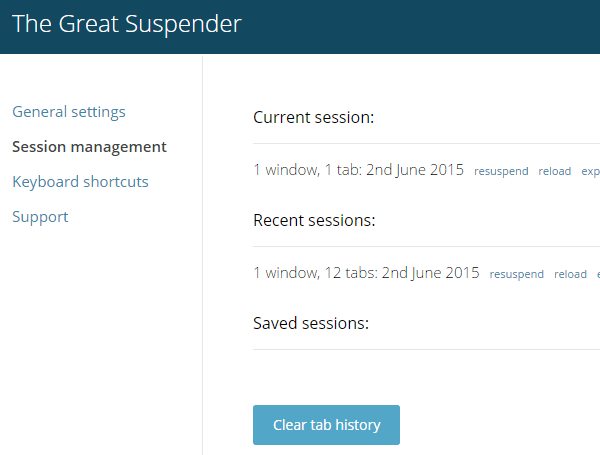Open the General settings page

(69, 112)
